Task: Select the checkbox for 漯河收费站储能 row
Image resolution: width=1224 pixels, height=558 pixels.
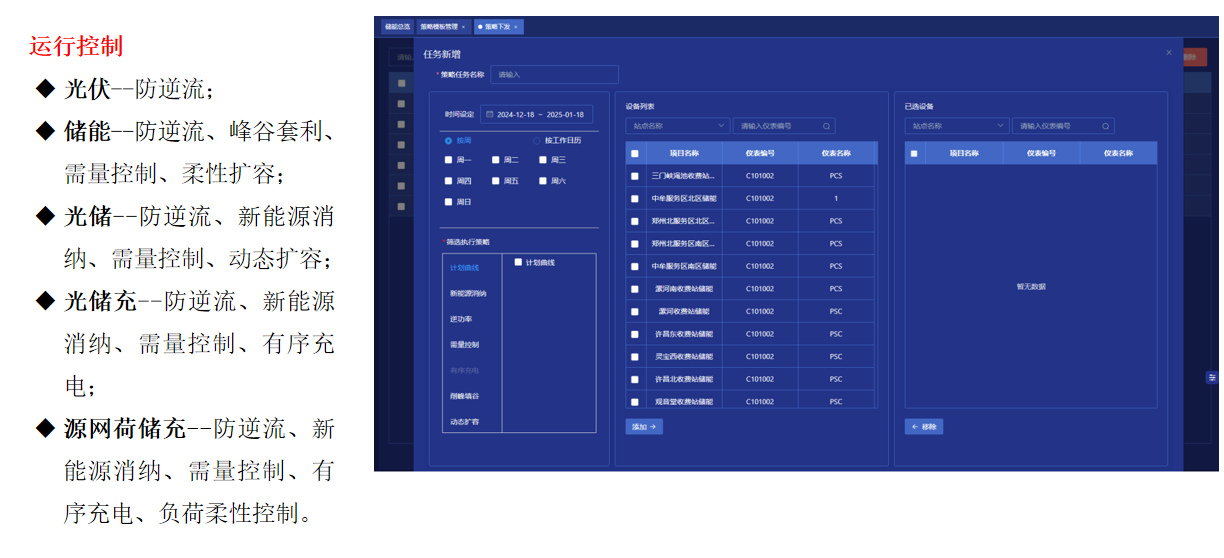Action: tap(634, 311)
